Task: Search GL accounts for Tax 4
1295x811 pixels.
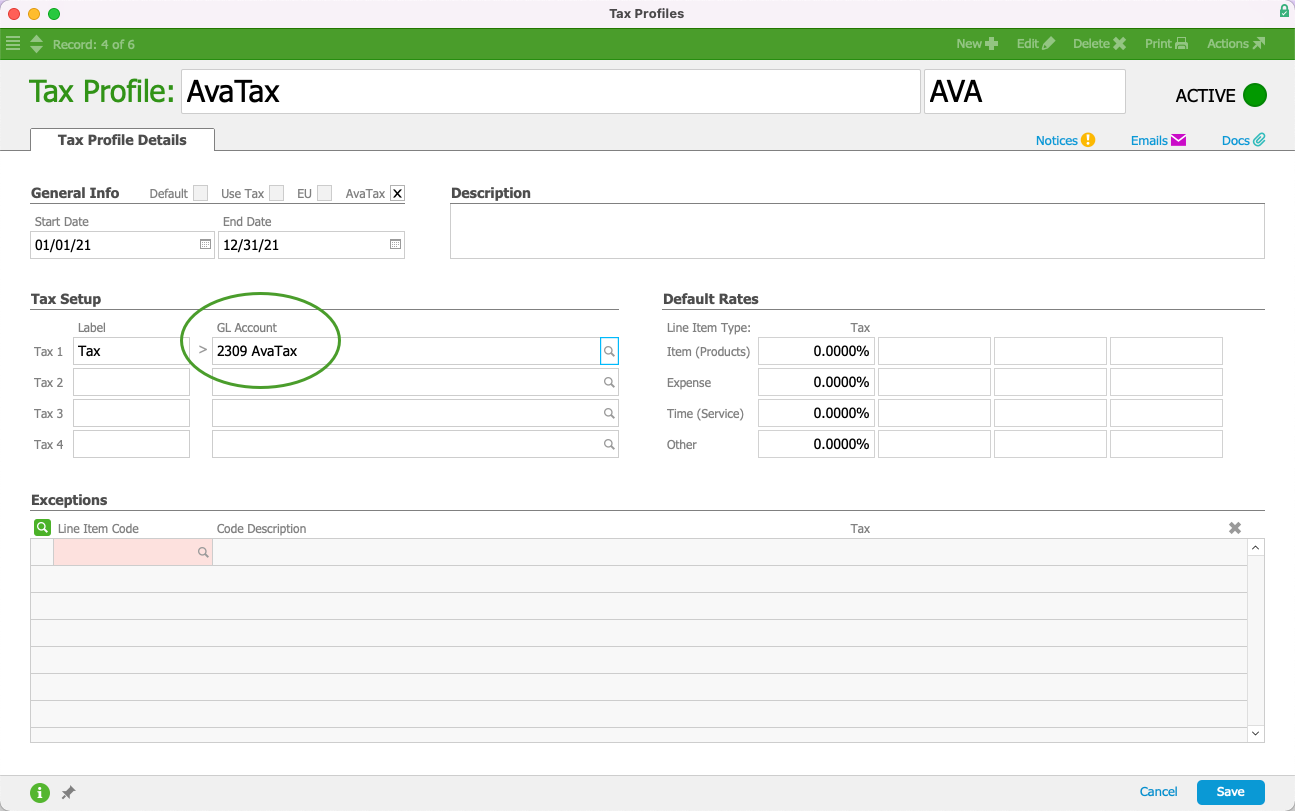Action: [609, 444]
